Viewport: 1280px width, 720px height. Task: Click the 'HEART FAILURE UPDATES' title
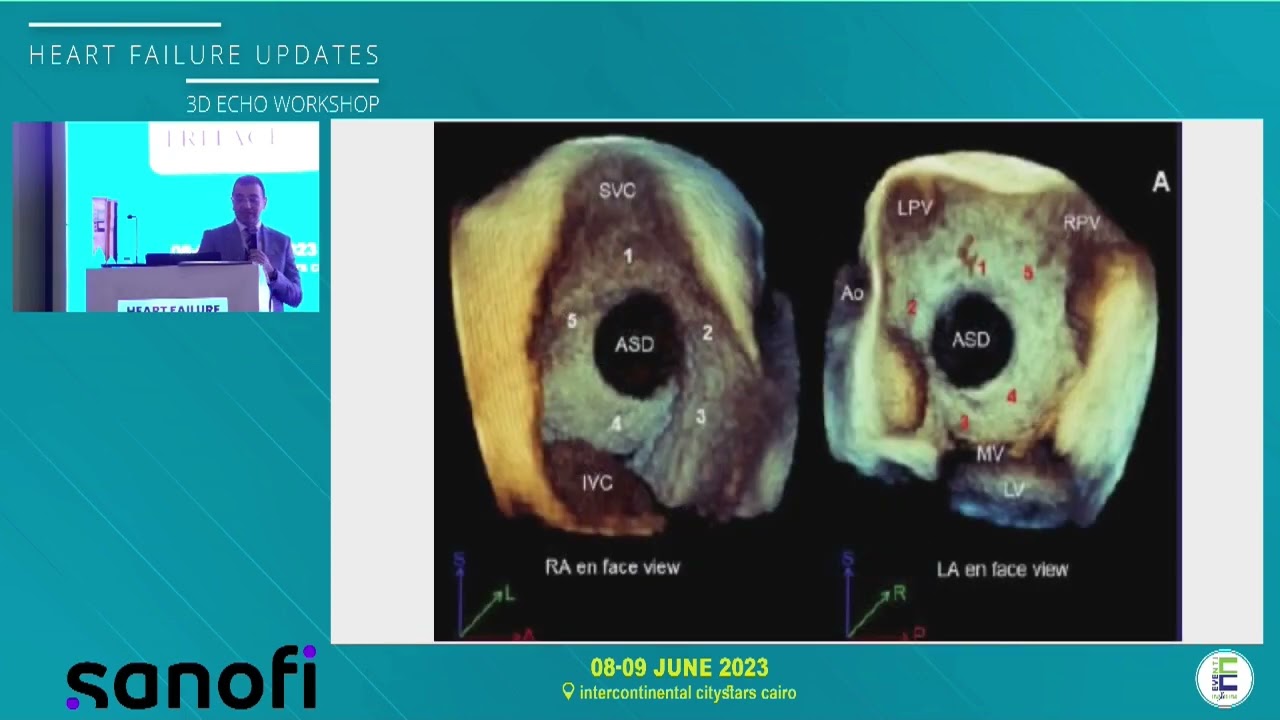pyautogui.click(x=204, y=55)
